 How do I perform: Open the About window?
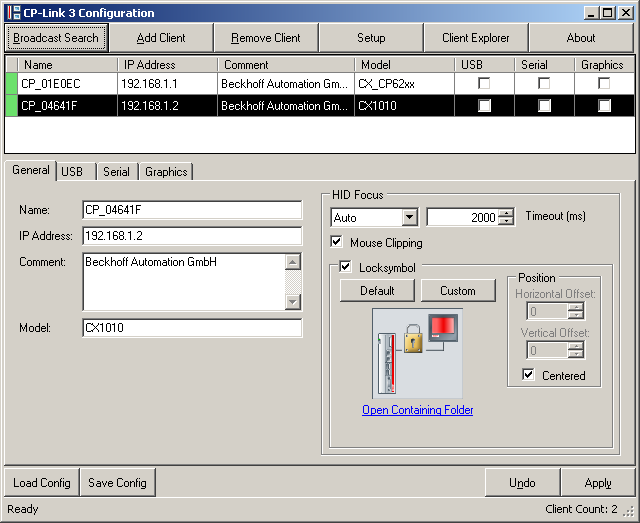(581, 38)
